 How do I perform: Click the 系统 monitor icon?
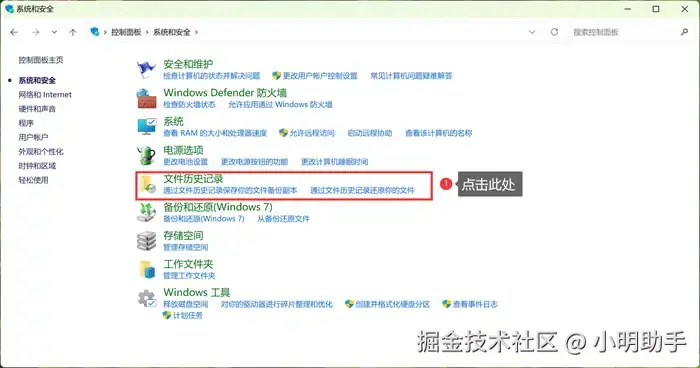coord(146,127)
